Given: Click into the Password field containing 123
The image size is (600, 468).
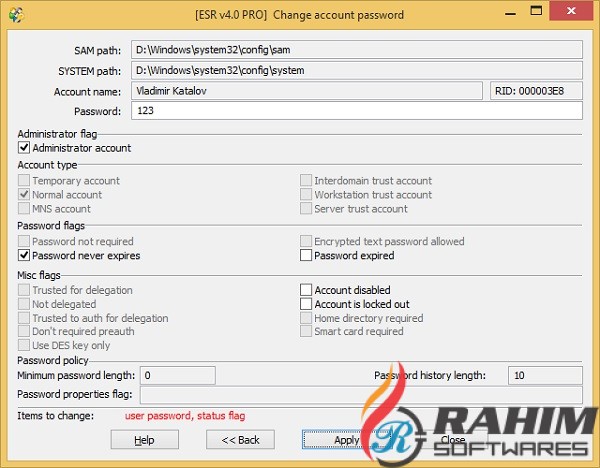Looking at the screenshot, I should [x=357, y=111].
